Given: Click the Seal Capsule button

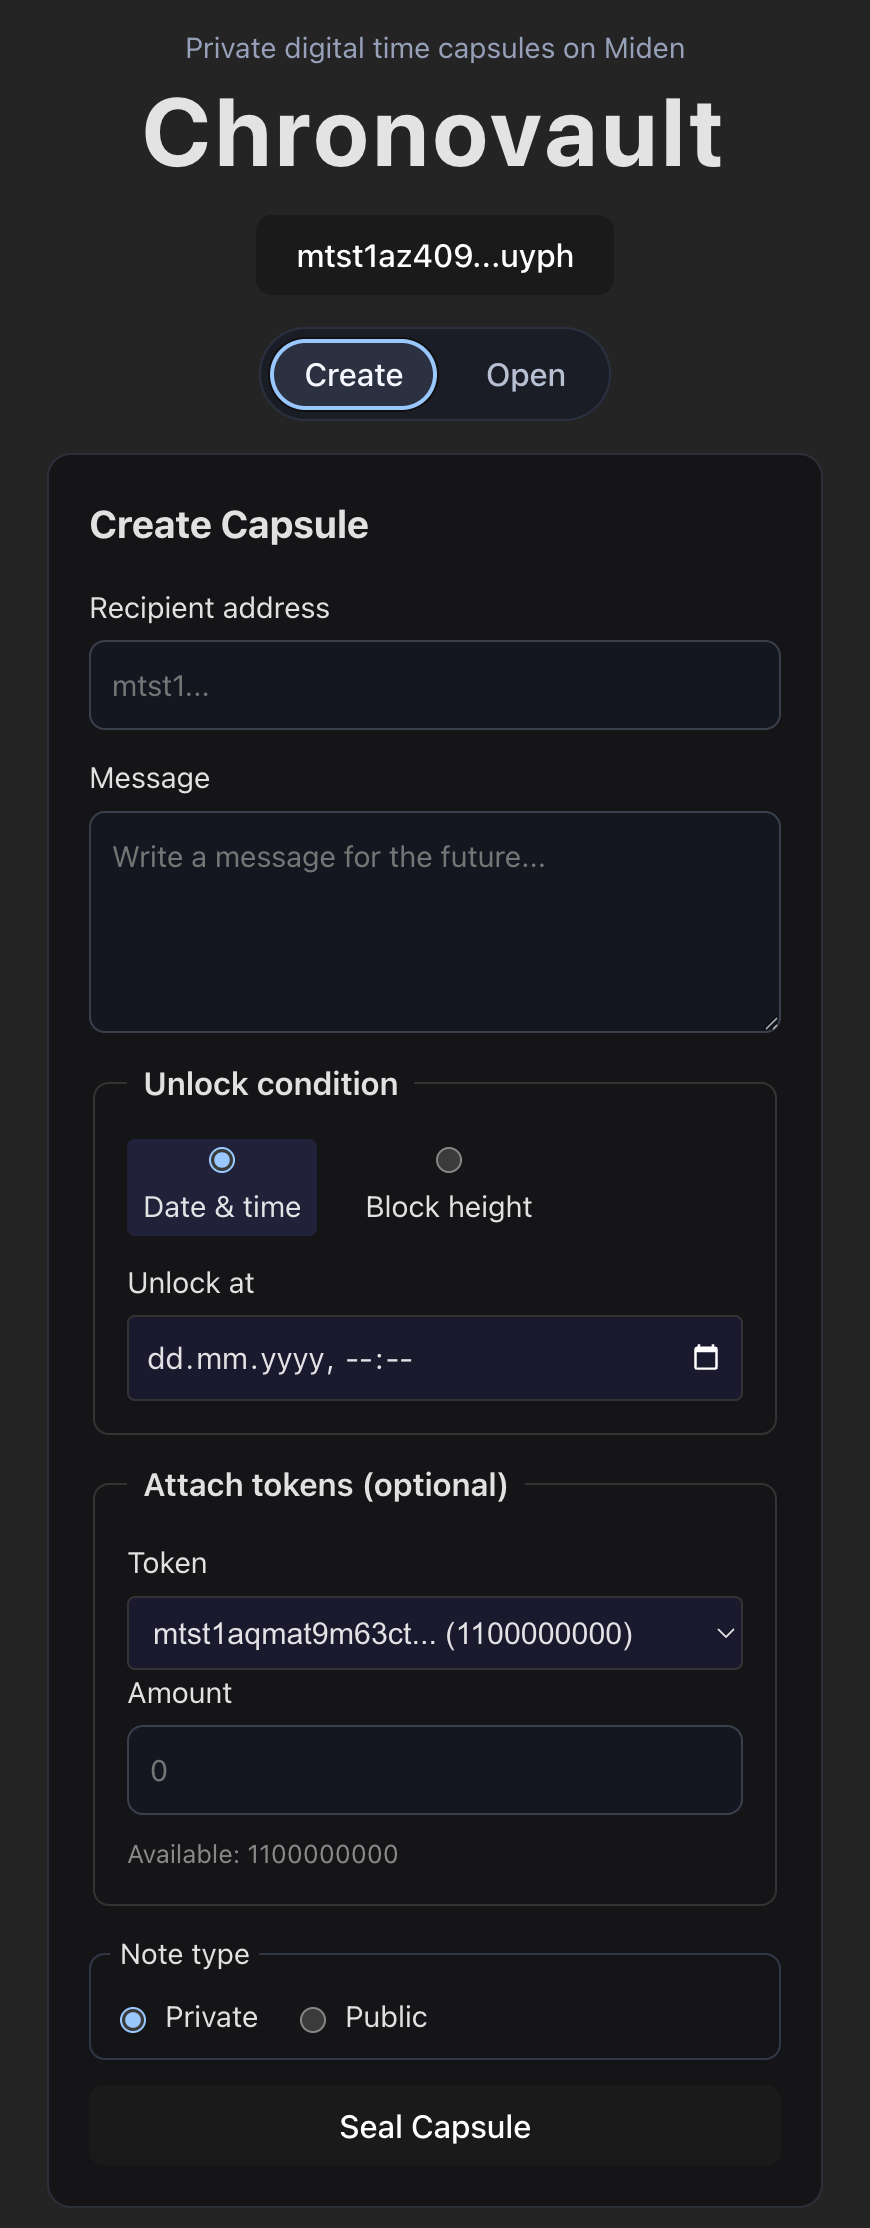Looking at the screenshot, I should 435,2126.
